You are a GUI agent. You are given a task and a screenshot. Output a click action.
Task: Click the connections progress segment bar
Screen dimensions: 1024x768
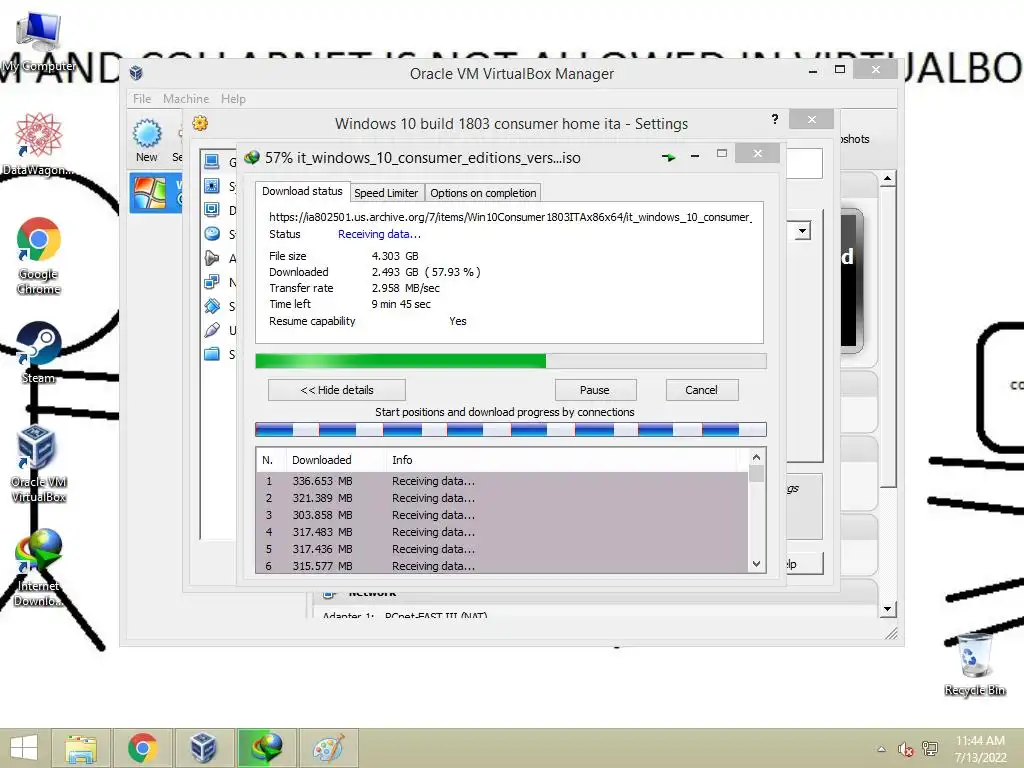(x=511, y=429)
